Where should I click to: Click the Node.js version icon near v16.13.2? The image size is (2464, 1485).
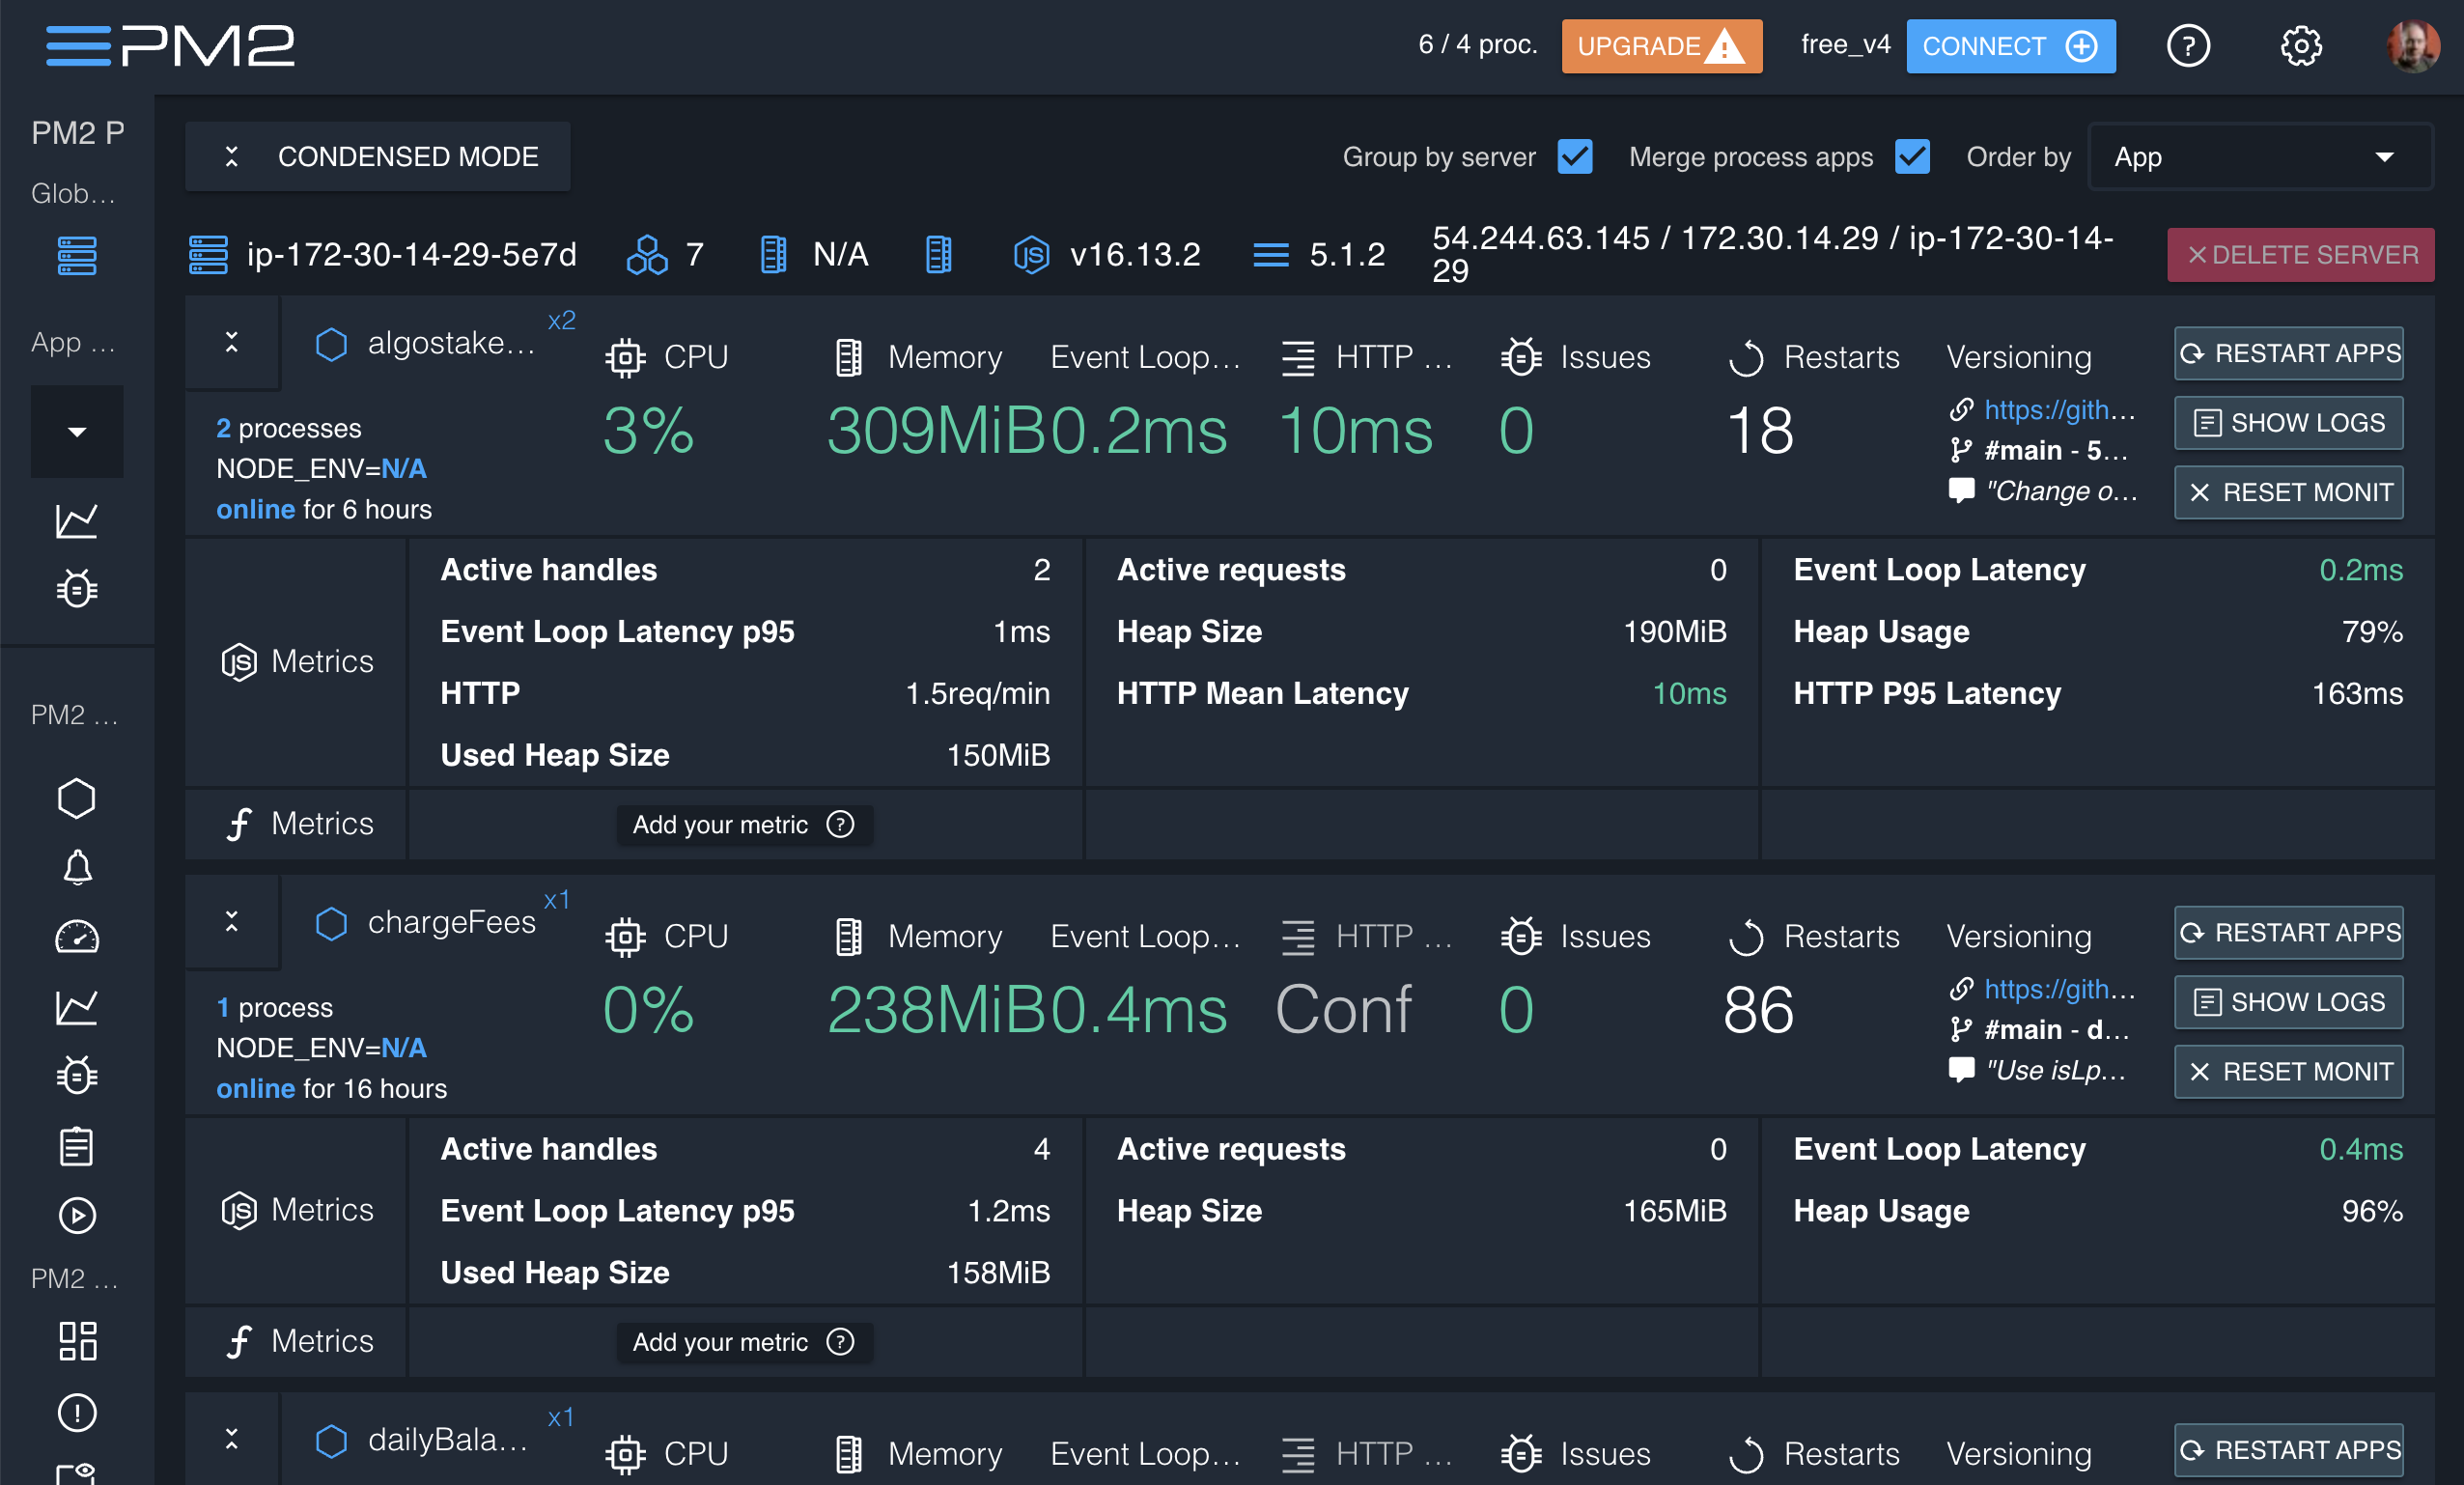1031,255
